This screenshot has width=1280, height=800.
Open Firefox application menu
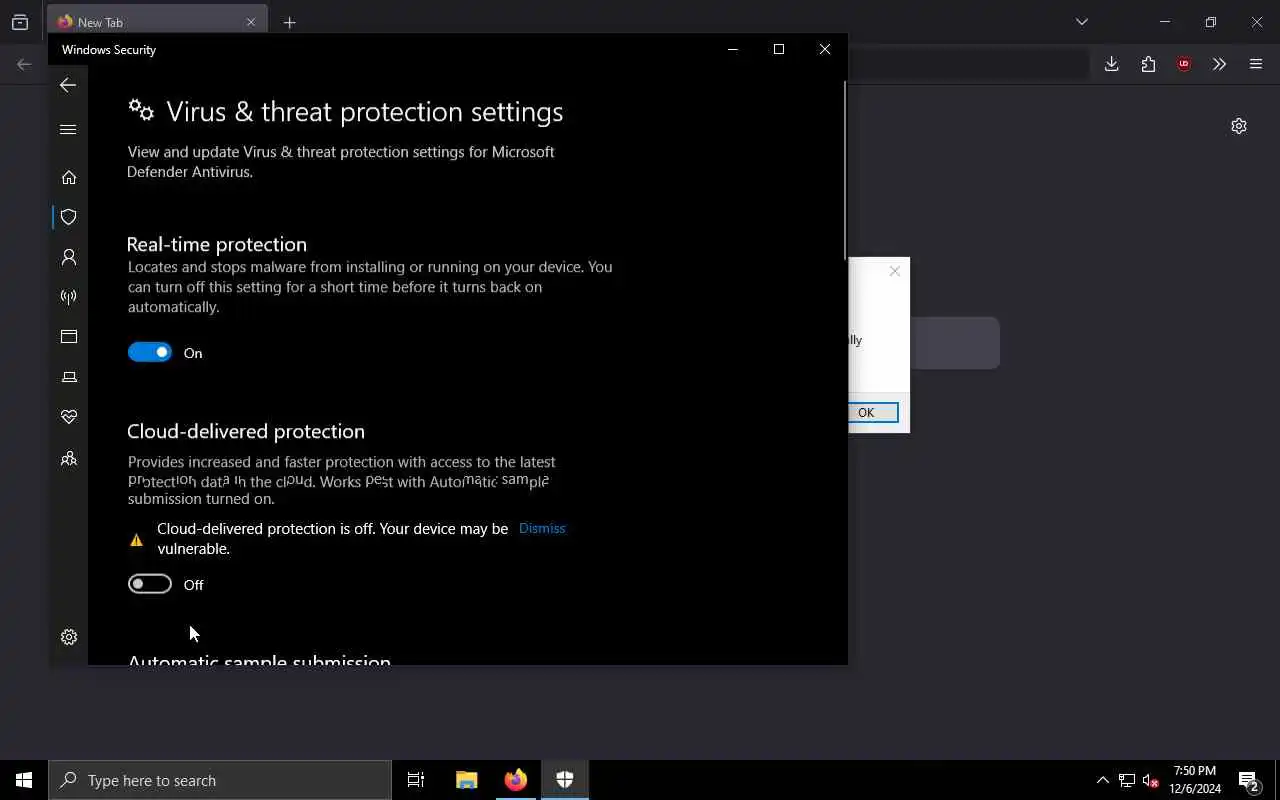tap(1256, 64)
